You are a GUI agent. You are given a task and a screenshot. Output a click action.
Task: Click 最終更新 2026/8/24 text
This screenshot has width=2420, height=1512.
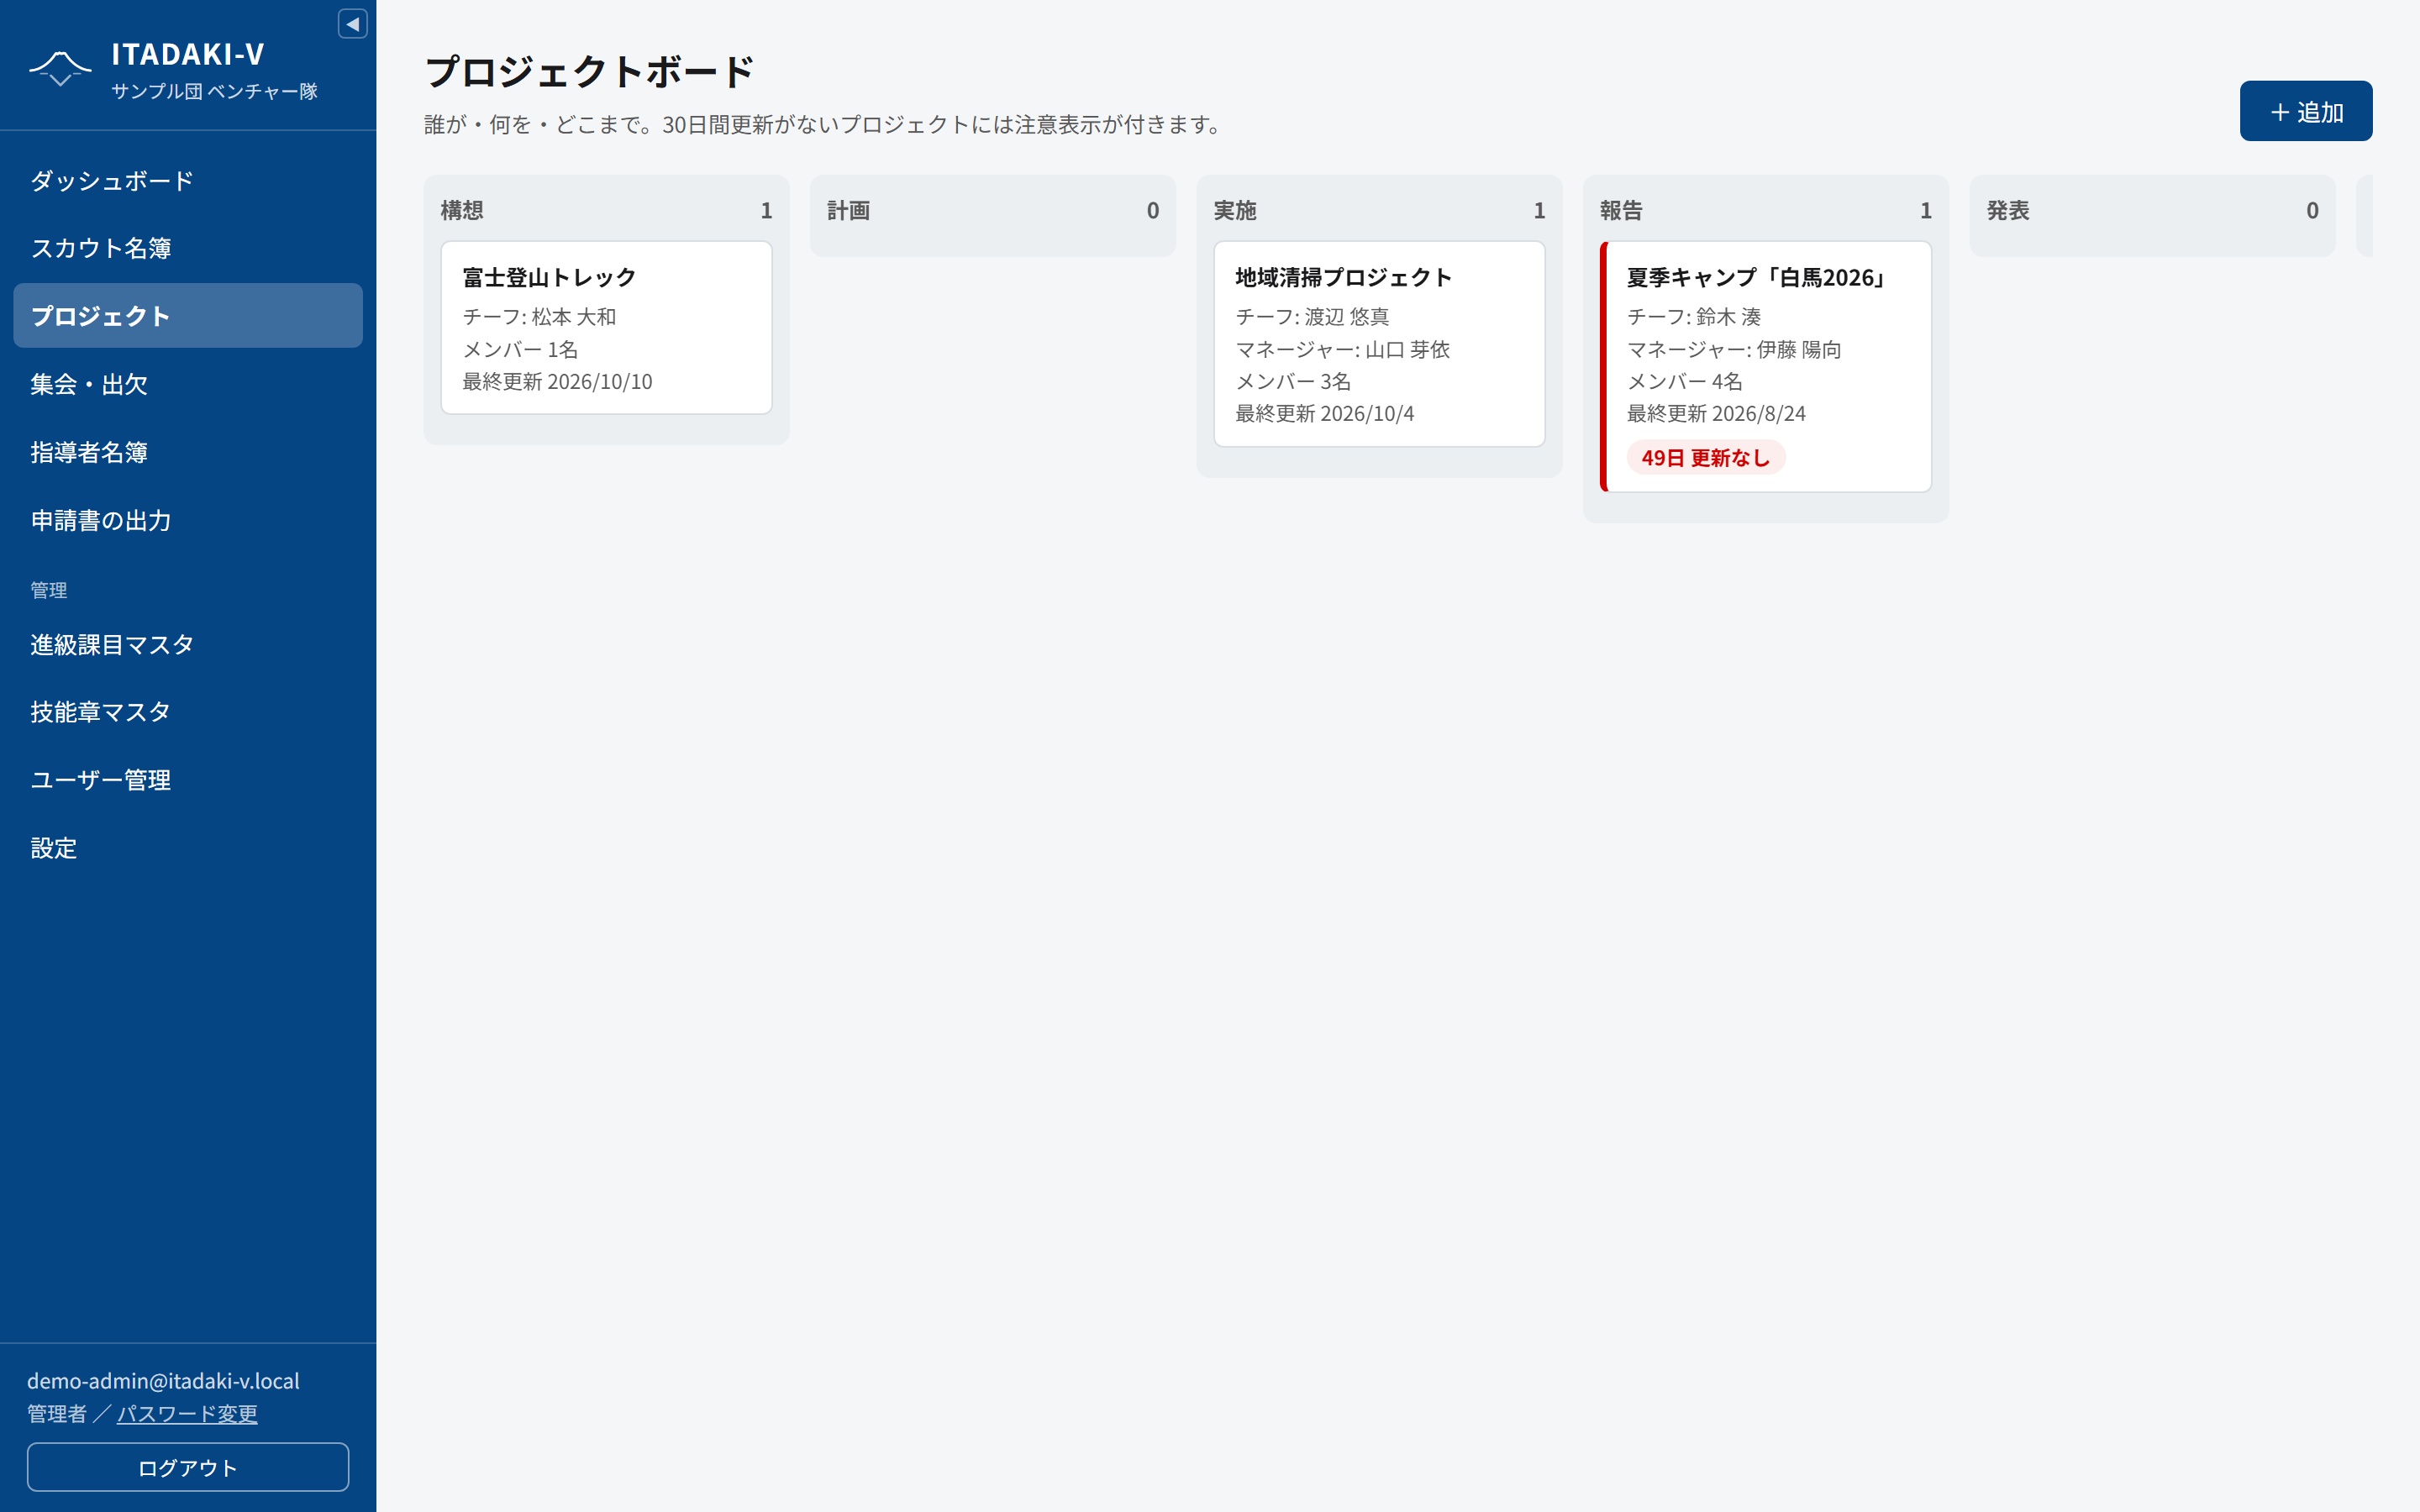pyautogui.click(x=1716, y=413)
